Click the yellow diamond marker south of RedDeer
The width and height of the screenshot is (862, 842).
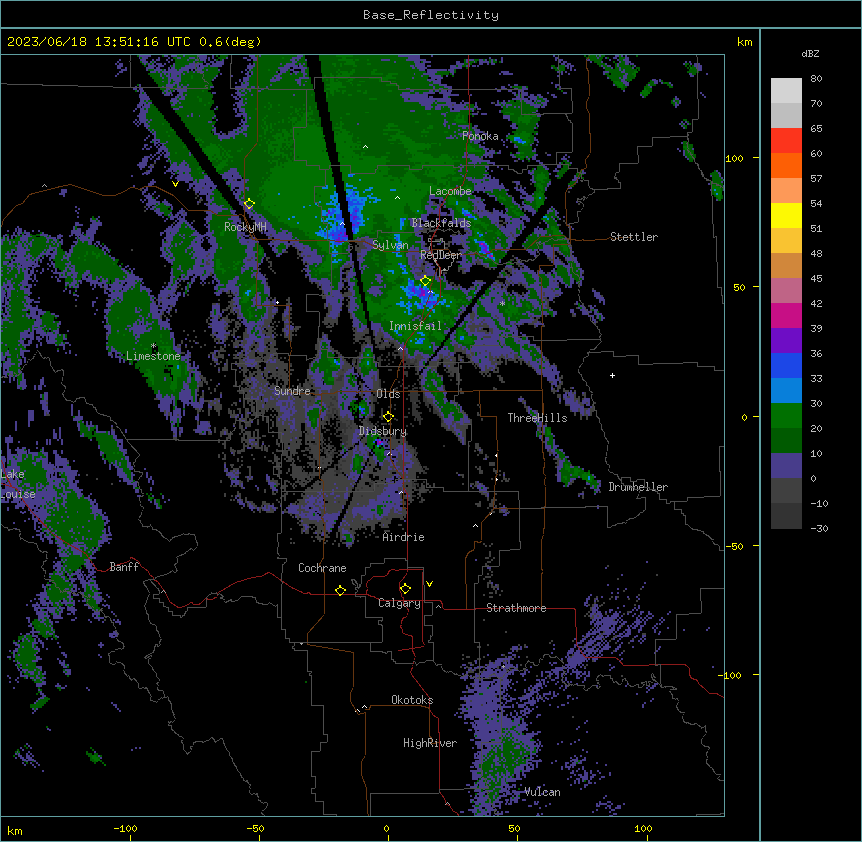[x=426, y=281]
